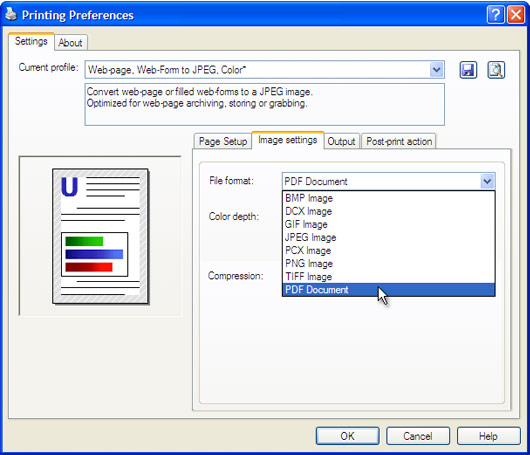Image resolution: width=530 pixels, height=455 pixels.
Task: Switch to the Settings tab
Action: point(31,41)
